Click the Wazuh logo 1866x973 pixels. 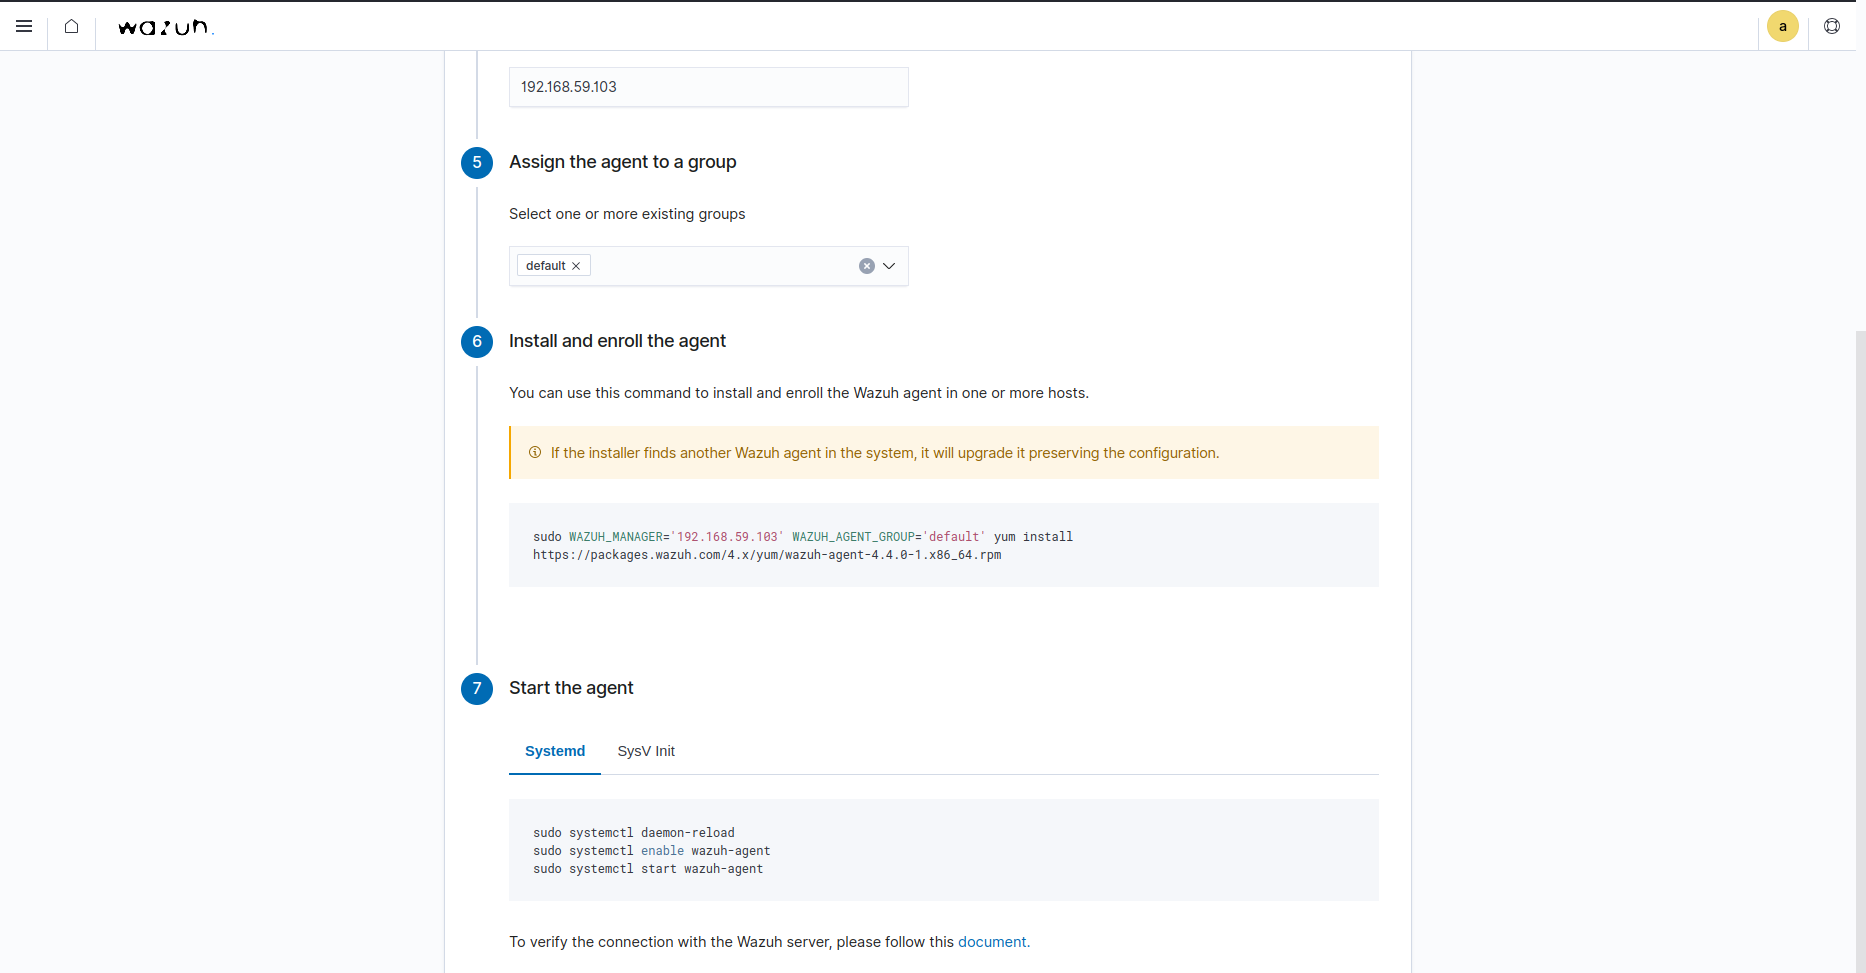click(164, 28)
